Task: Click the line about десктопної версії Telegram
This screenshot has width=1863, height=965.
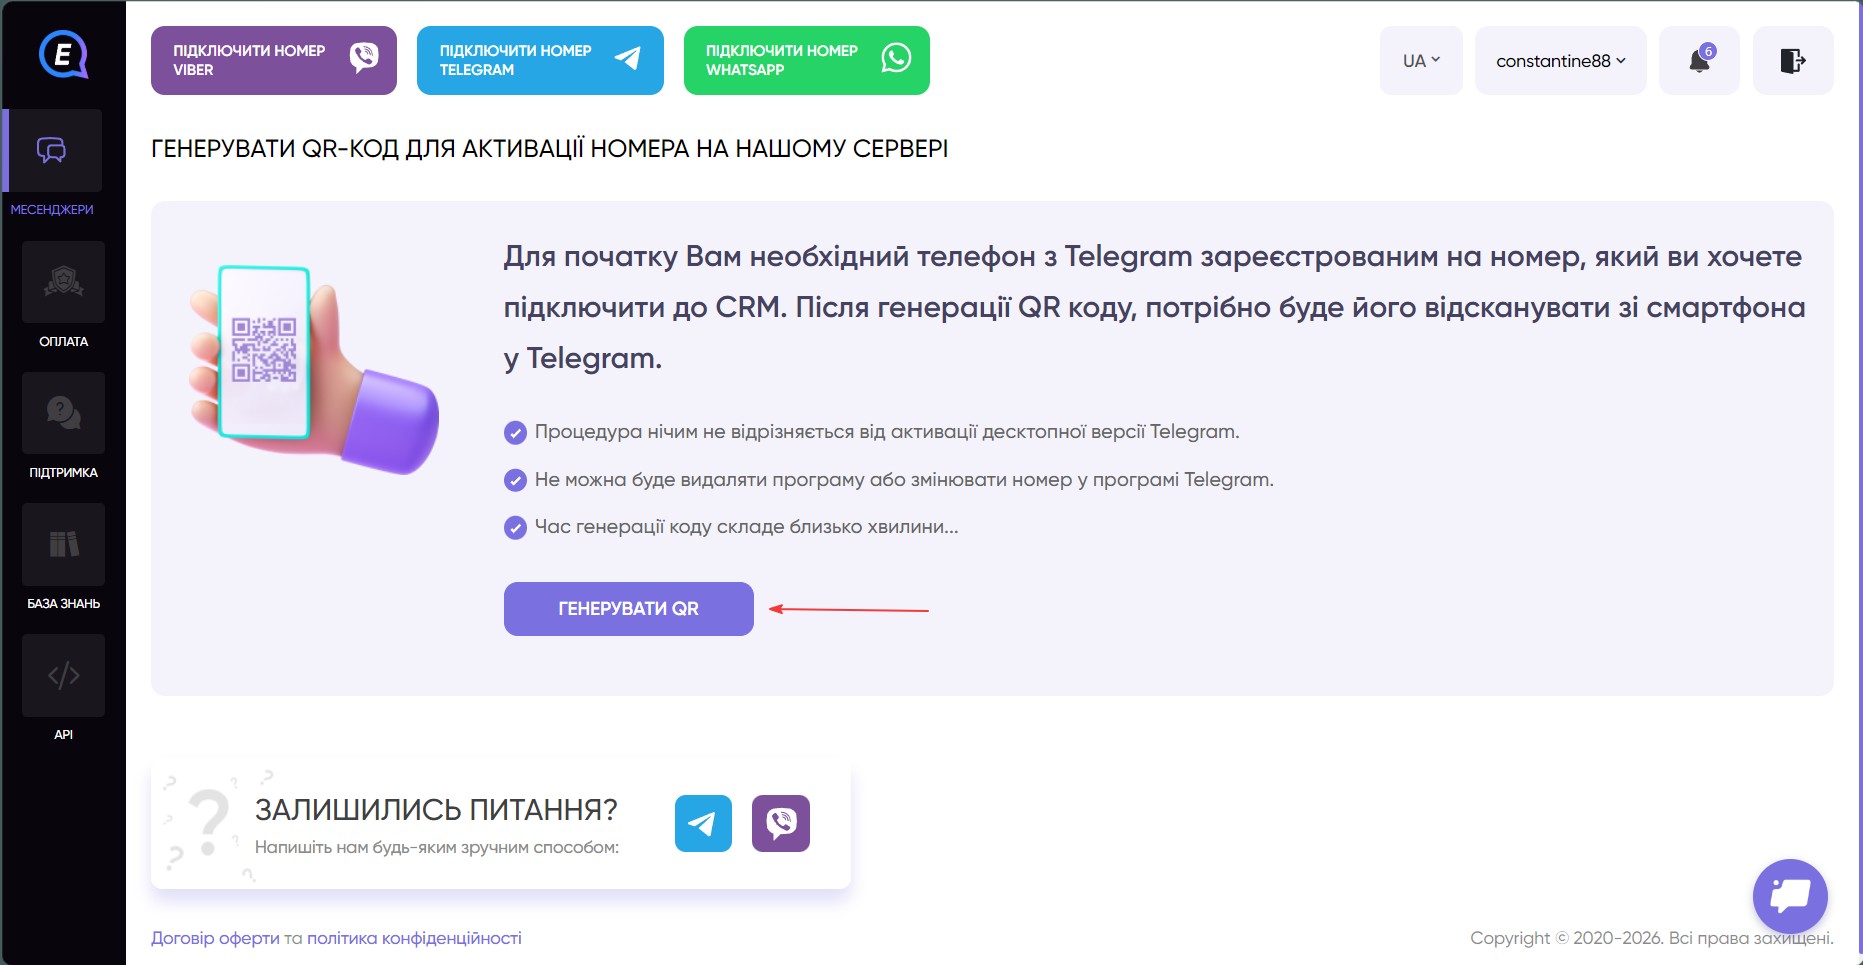Action: [887, 432]
